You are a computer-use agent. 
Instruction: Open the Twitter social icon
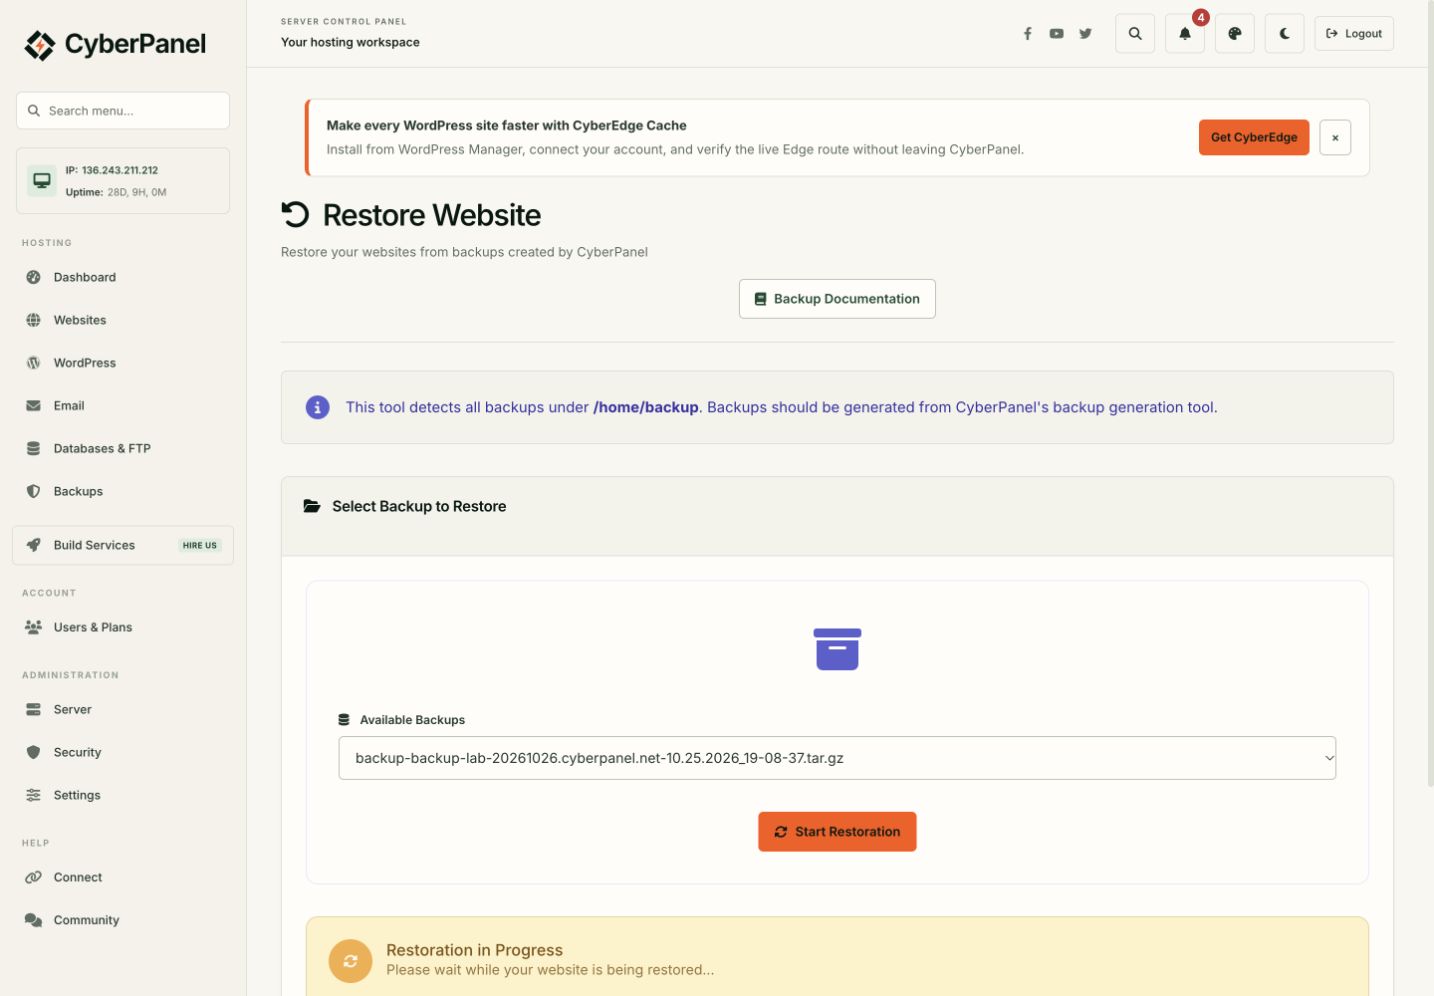tap(1085, 33)
